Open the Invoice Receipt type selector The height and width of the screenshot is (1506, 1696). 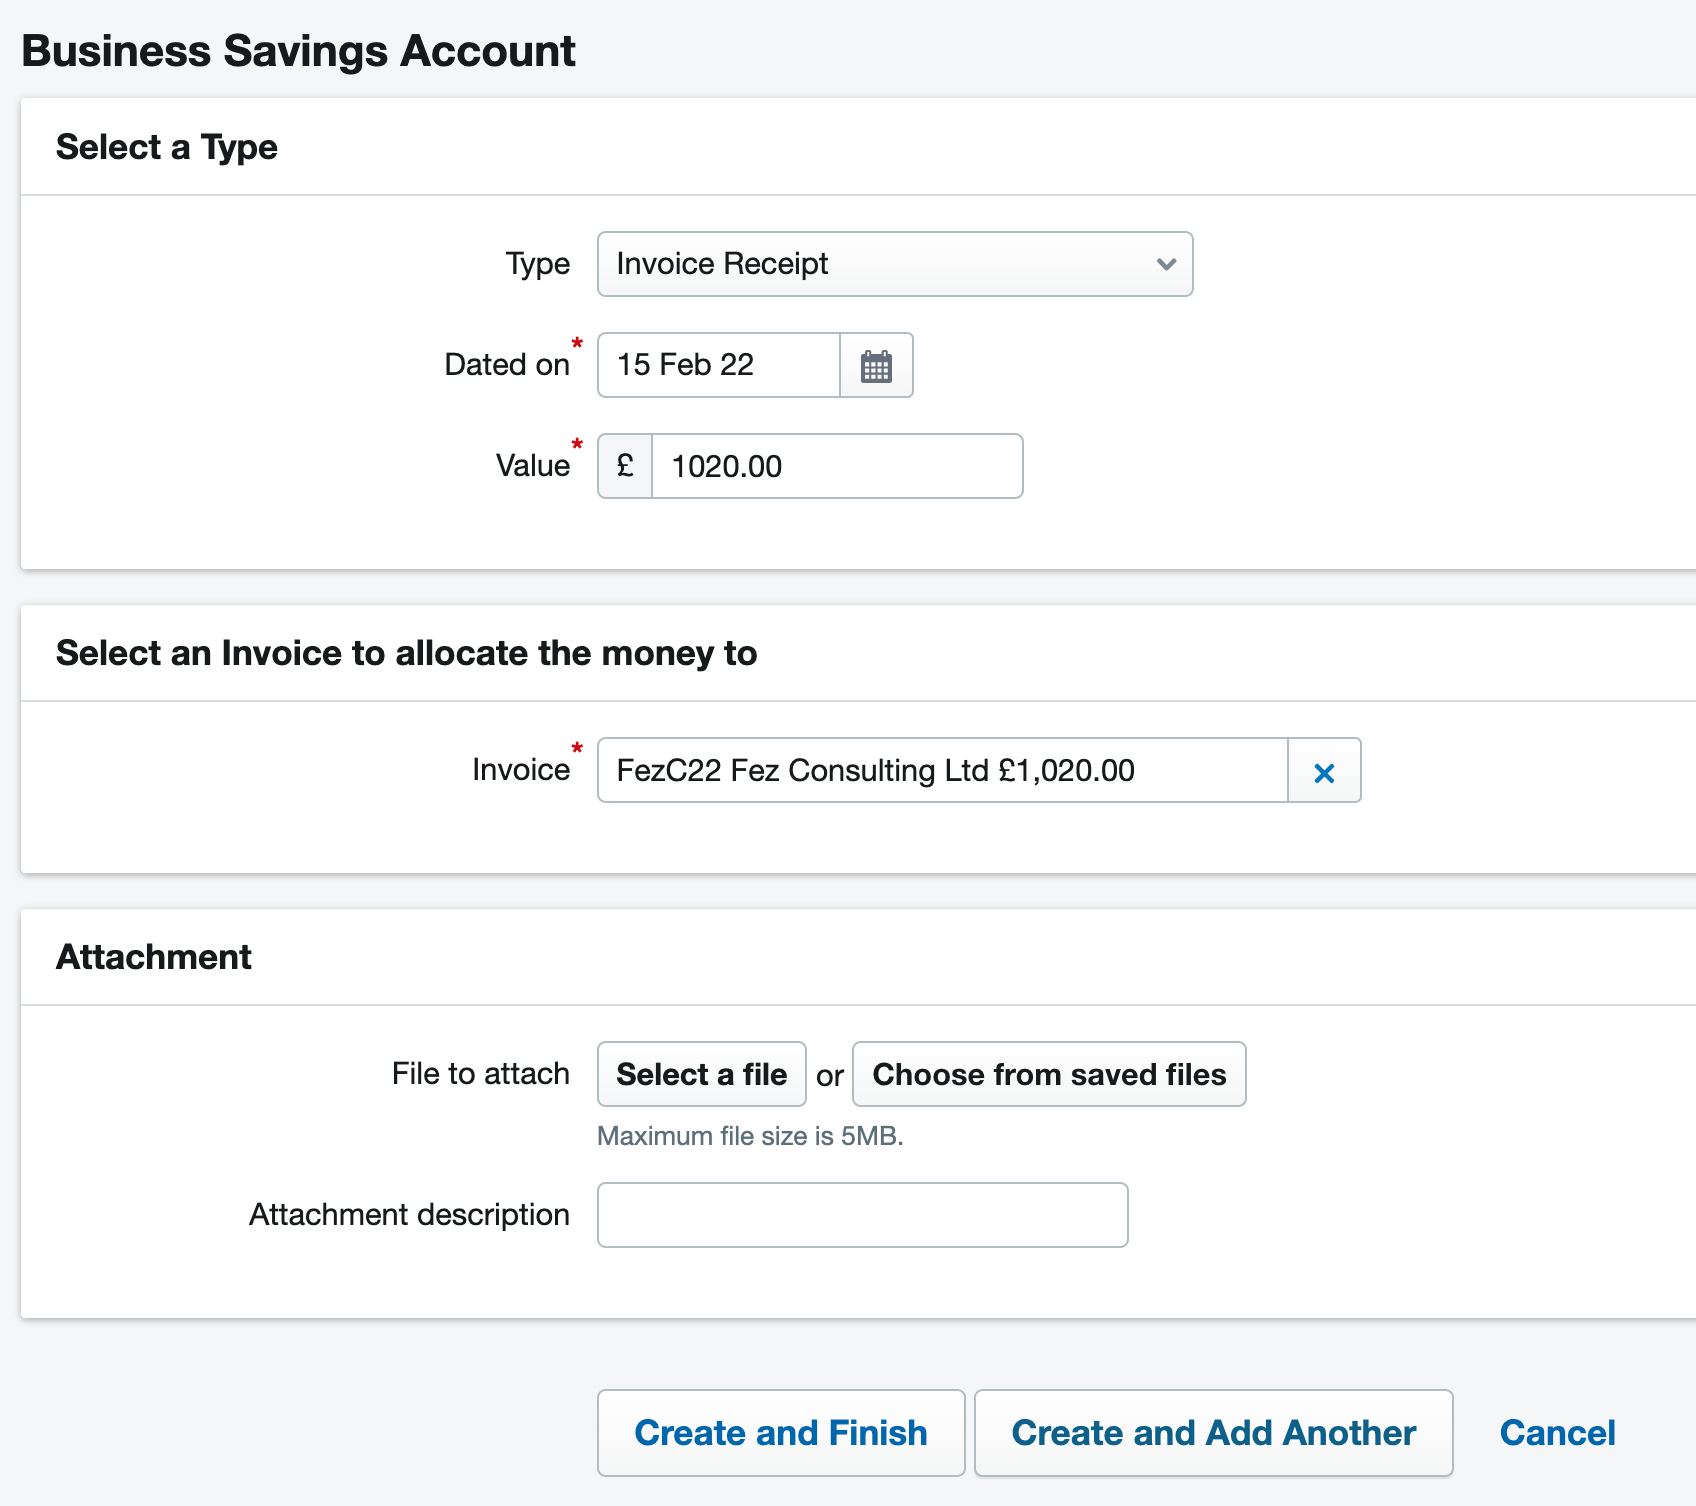click(x=895, y=264)
